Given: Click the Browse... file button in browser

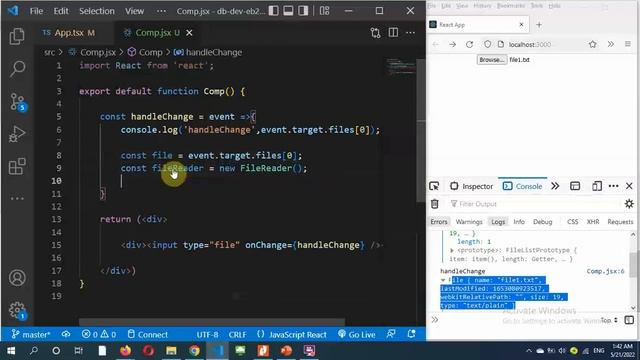Looking at the screenshot, I should click(492, 60).
